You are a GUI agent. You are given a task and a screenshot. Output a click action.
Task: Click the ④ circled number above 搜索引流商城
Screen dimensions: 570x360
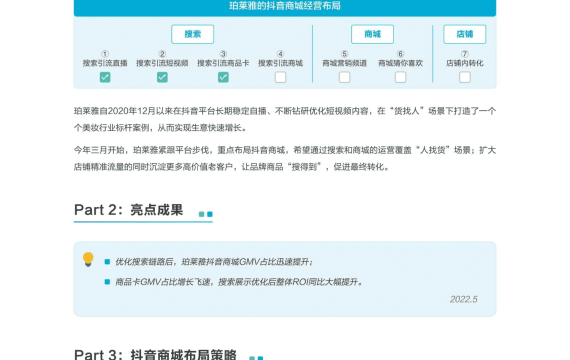tap(280, 54)
